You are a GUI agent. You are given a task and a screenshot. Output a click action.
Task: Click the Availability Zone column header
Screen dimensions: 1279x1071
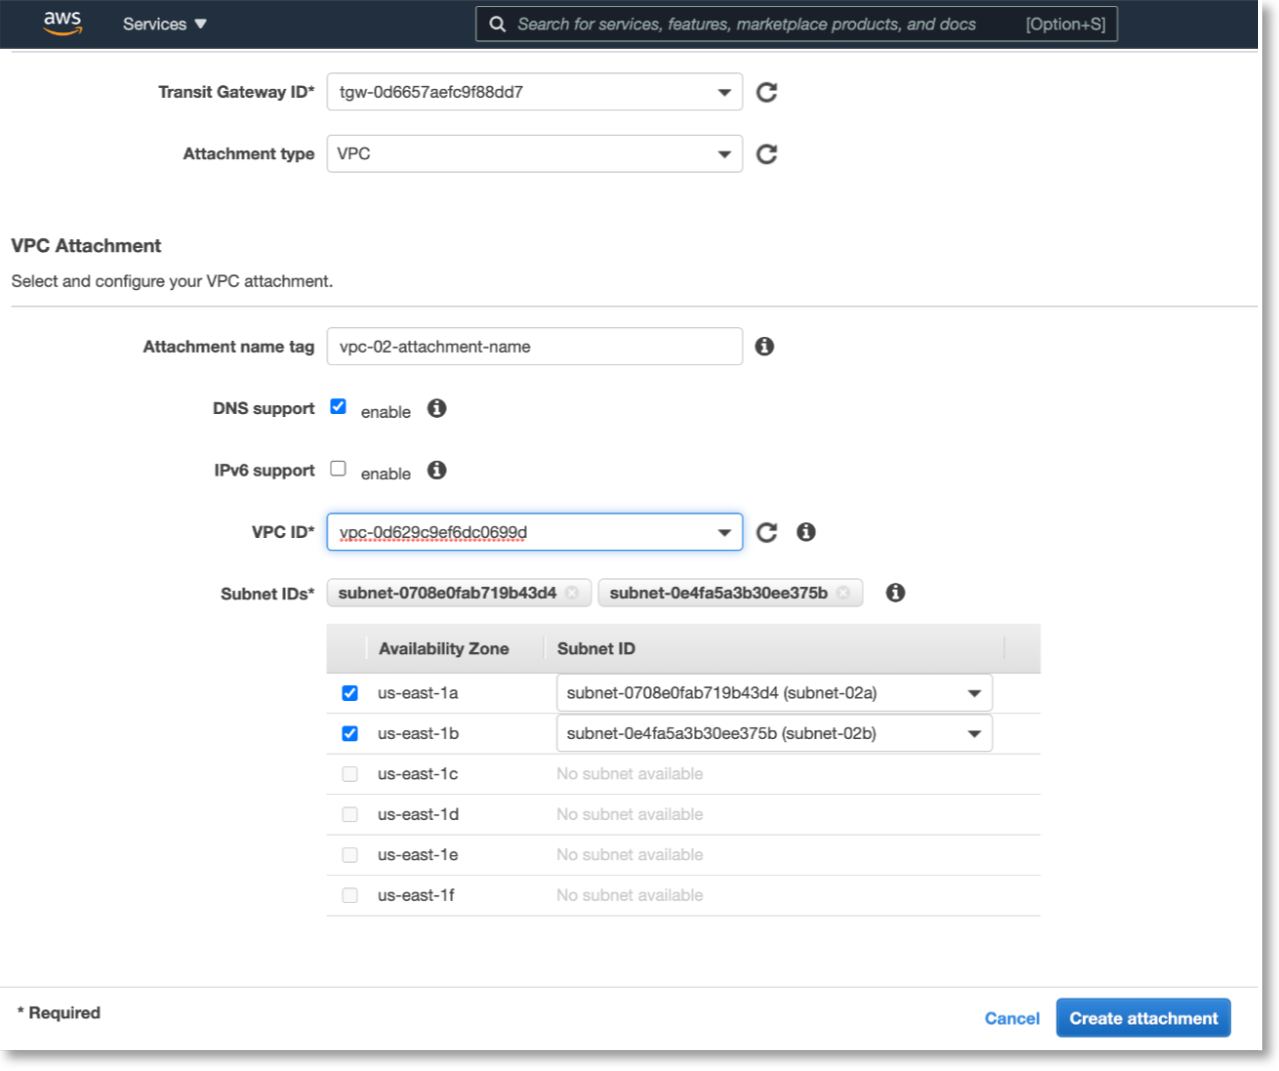click(444, 649)
